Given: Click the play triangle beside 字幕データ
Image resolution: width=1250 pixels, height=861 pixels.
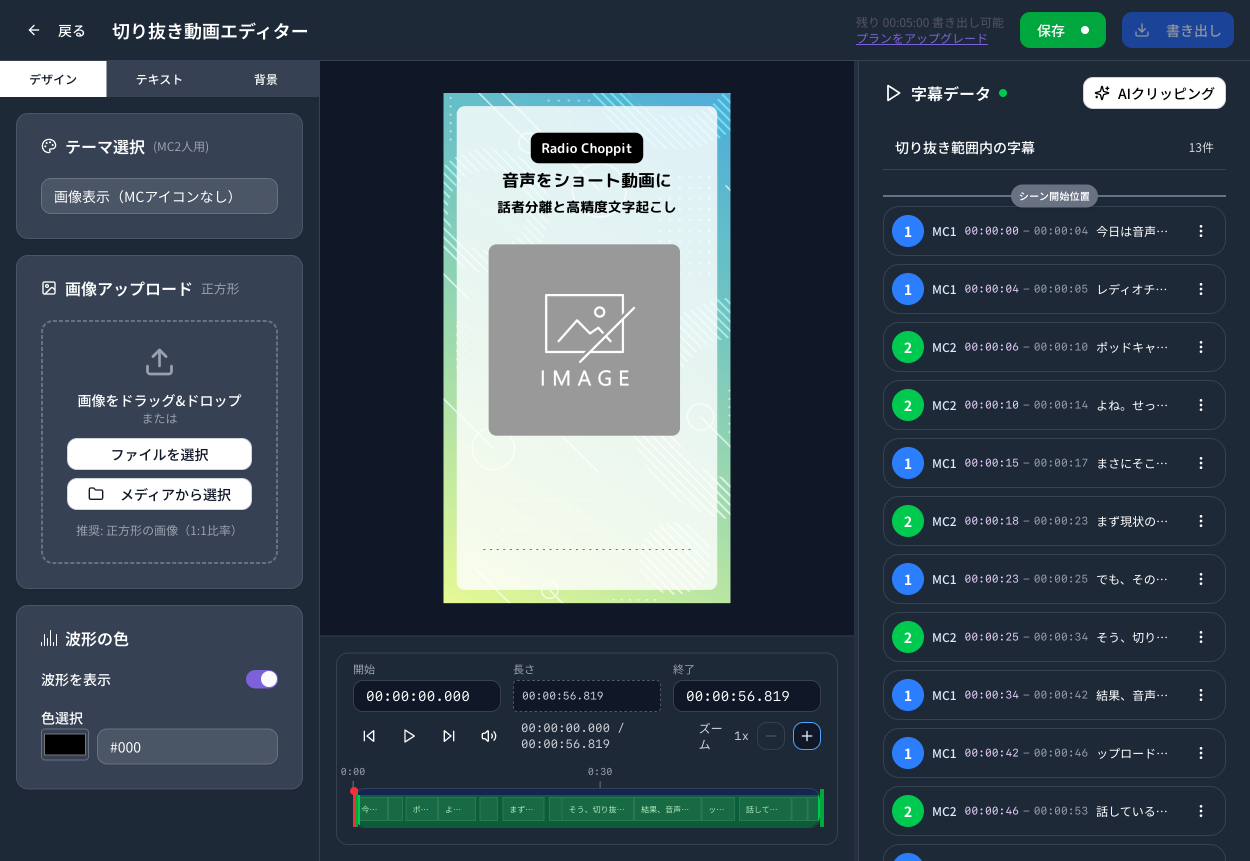Looking at the screenshot, I should (x=893, y=93).
